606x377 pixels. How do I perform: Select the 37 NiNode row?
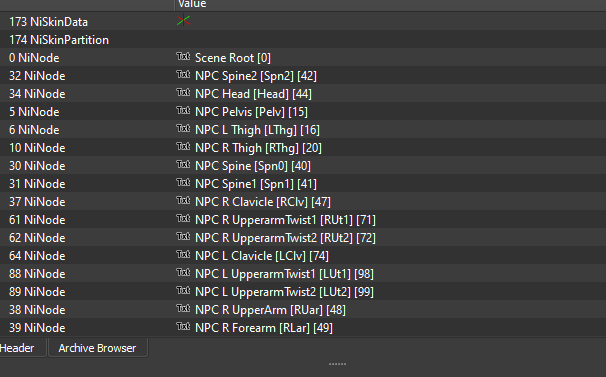coord(303,202)
